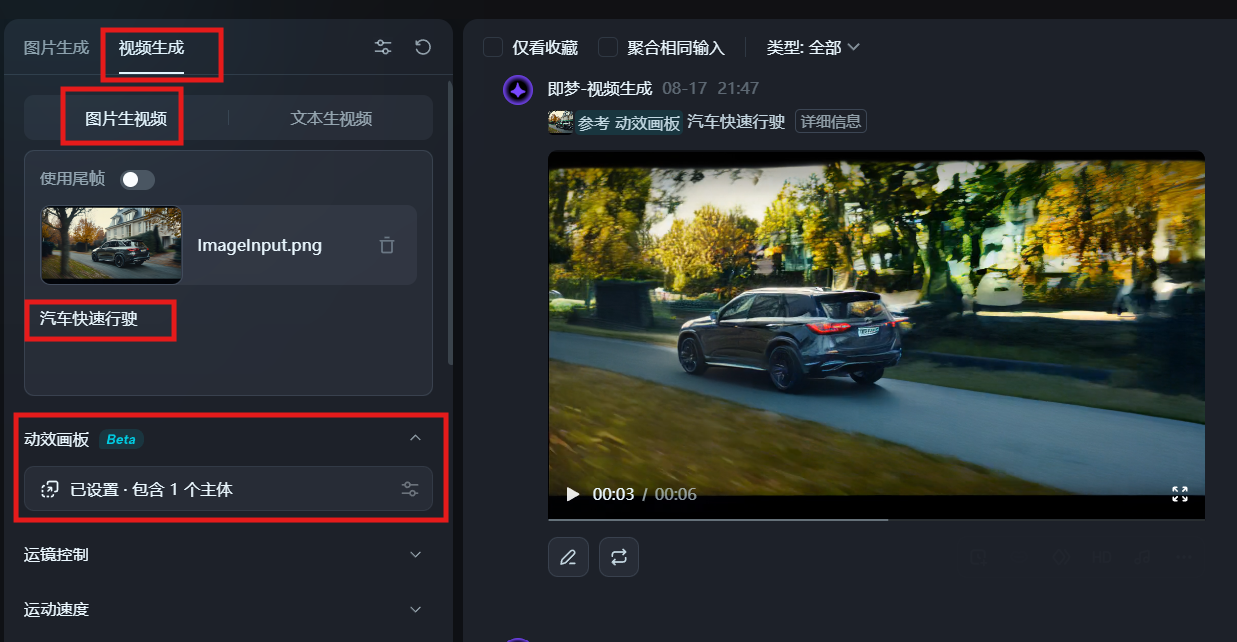Select the 视频生成 tab
The height and width of the screenshot is (642, 1237).
151,47
